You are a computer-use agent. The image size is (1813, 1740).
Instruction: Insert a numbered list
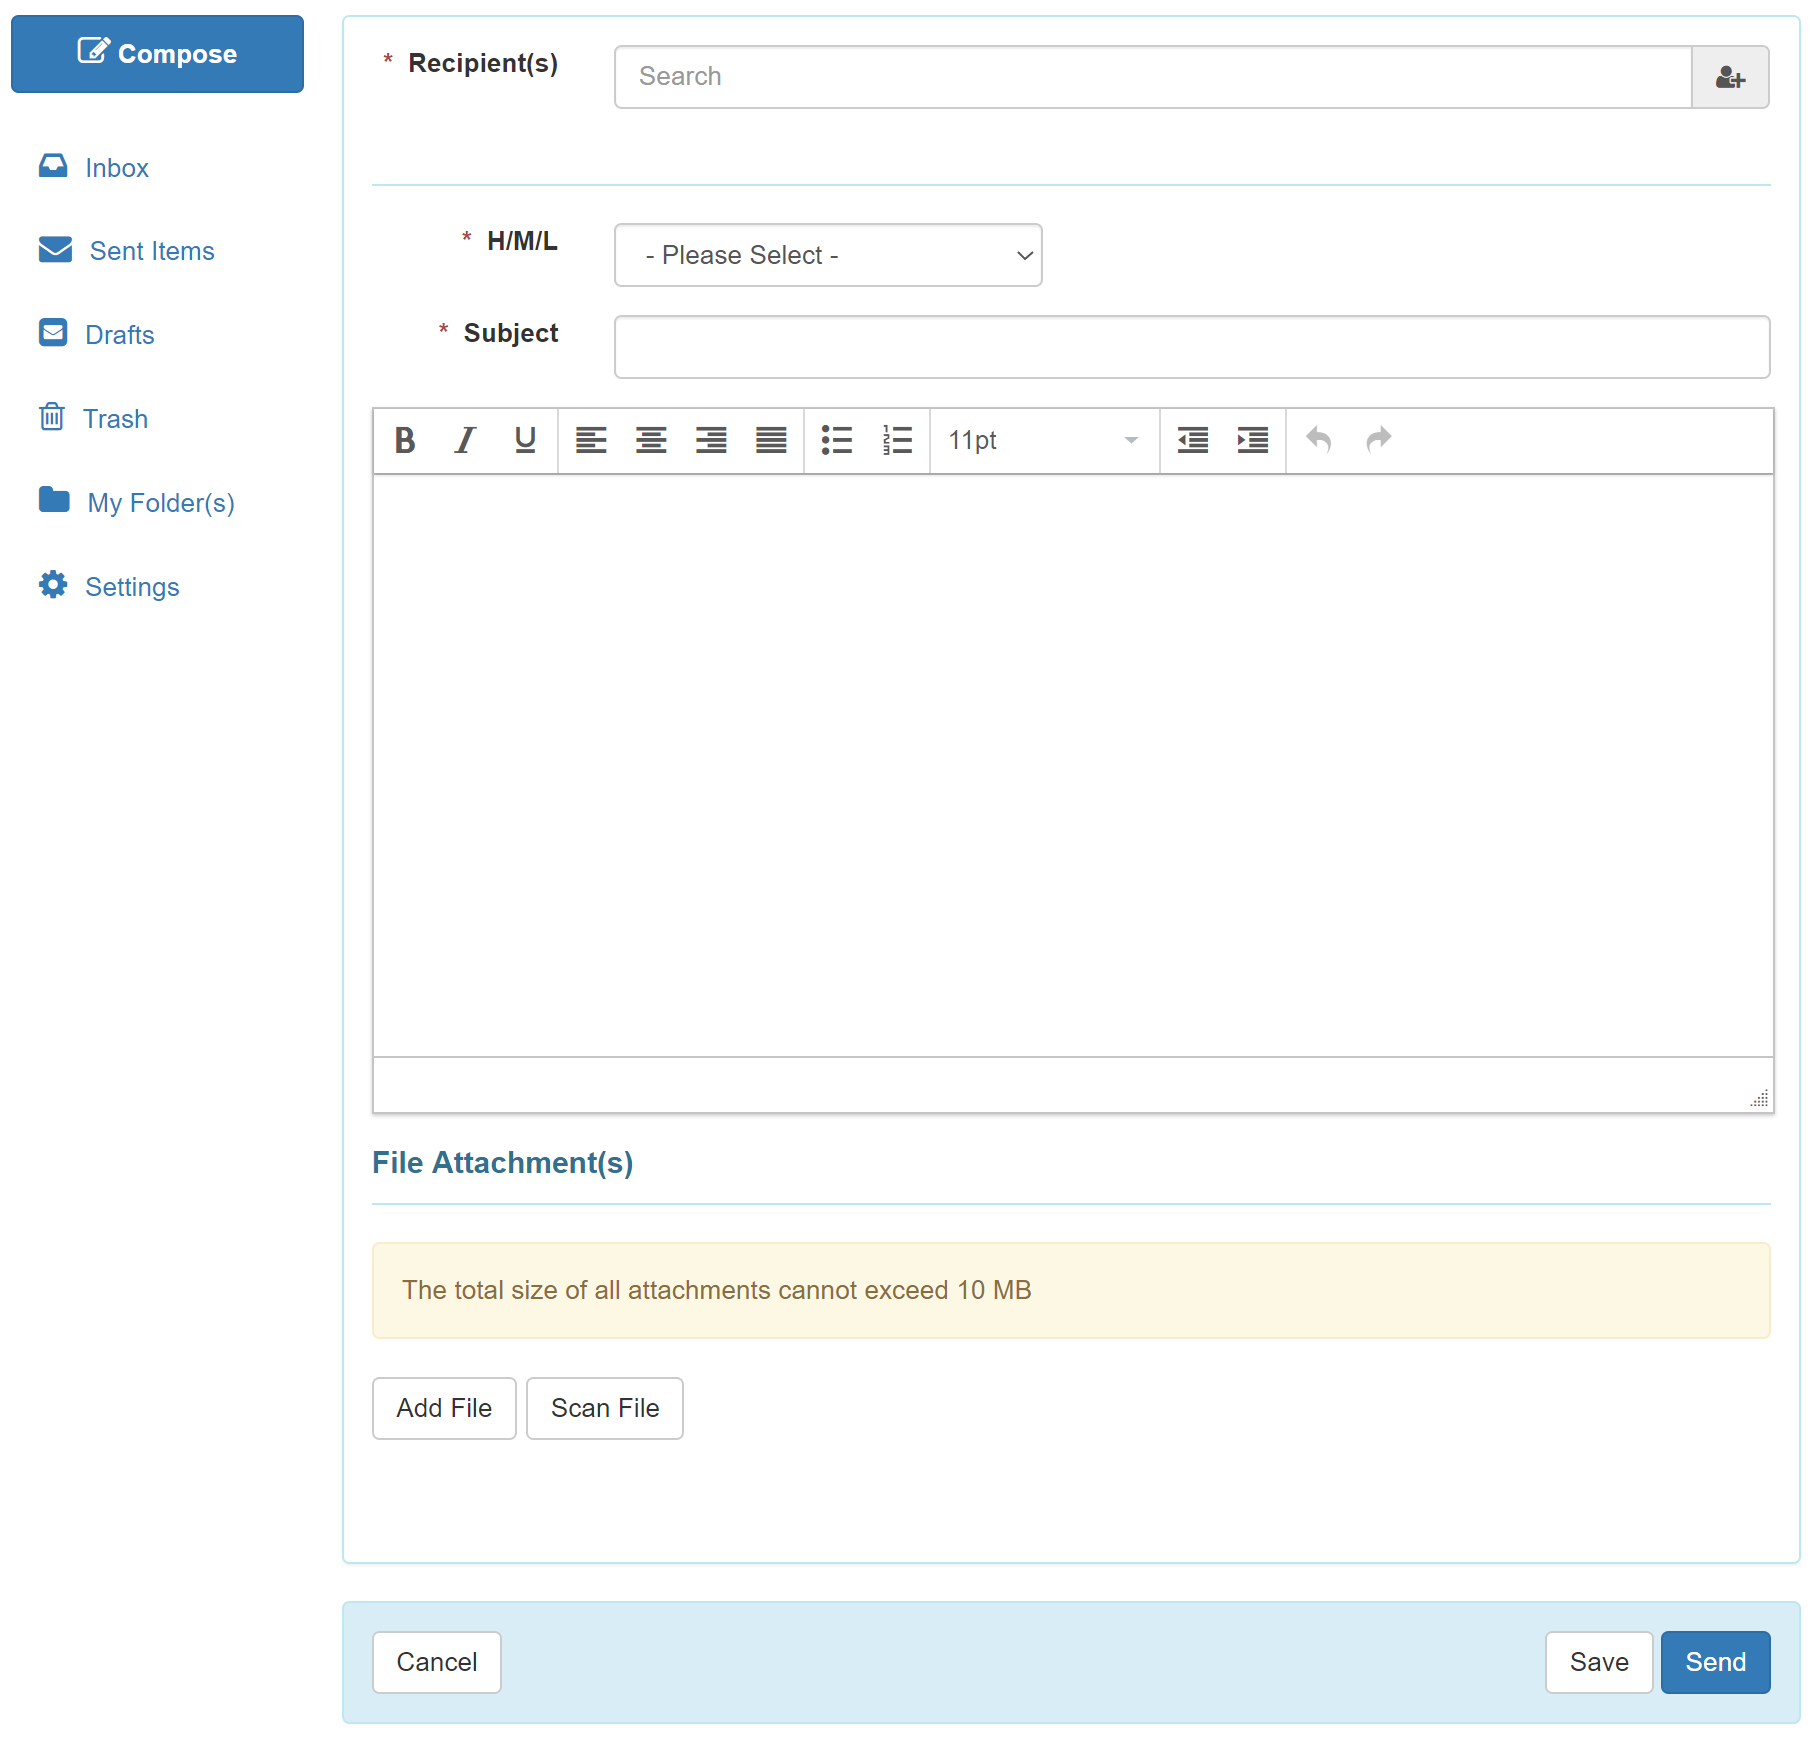[897, 440]
